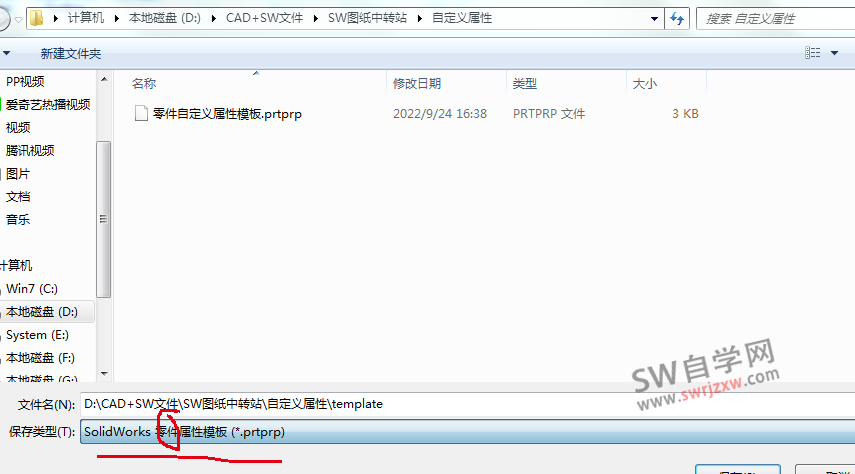Click the 搜索 自定义属性 search box
This screenshot has height=474, width=855.
775,19
